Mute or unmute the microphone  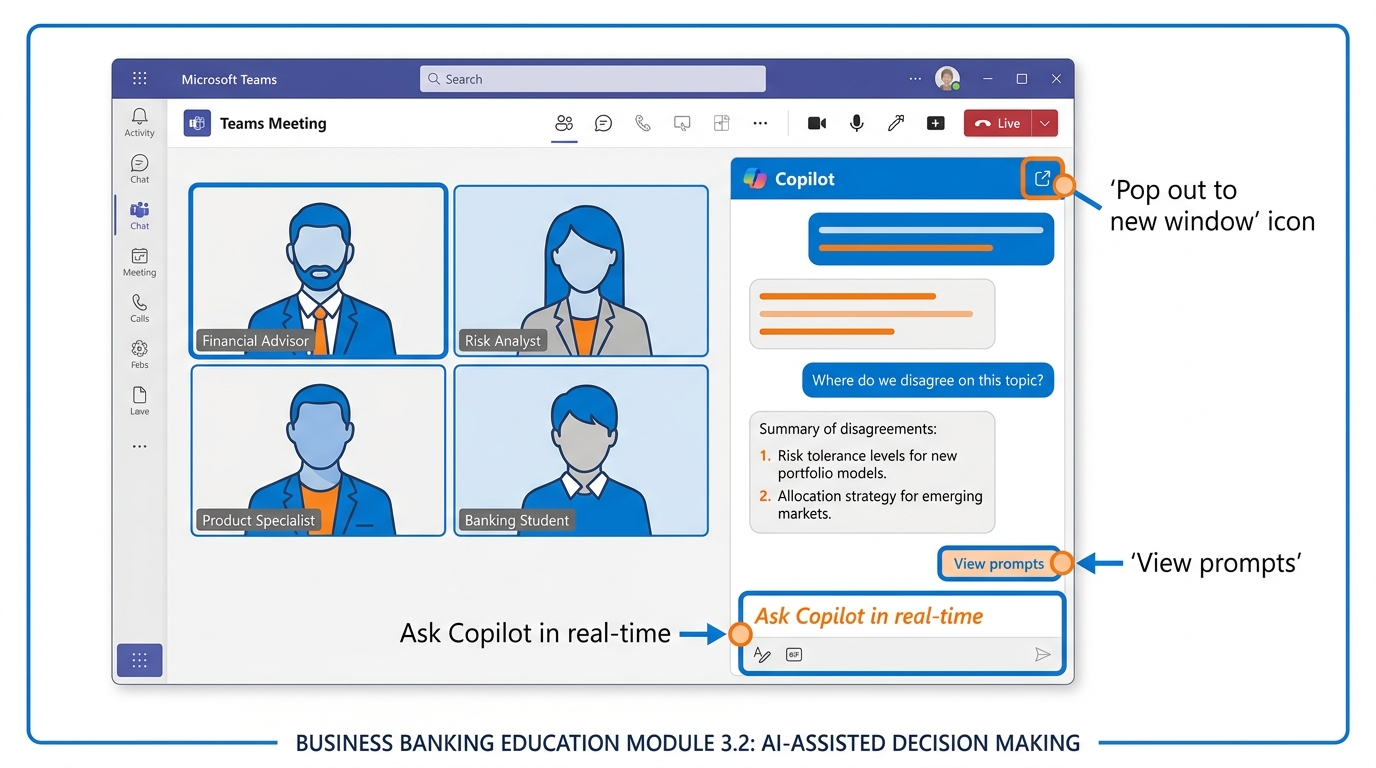(856, 123)
